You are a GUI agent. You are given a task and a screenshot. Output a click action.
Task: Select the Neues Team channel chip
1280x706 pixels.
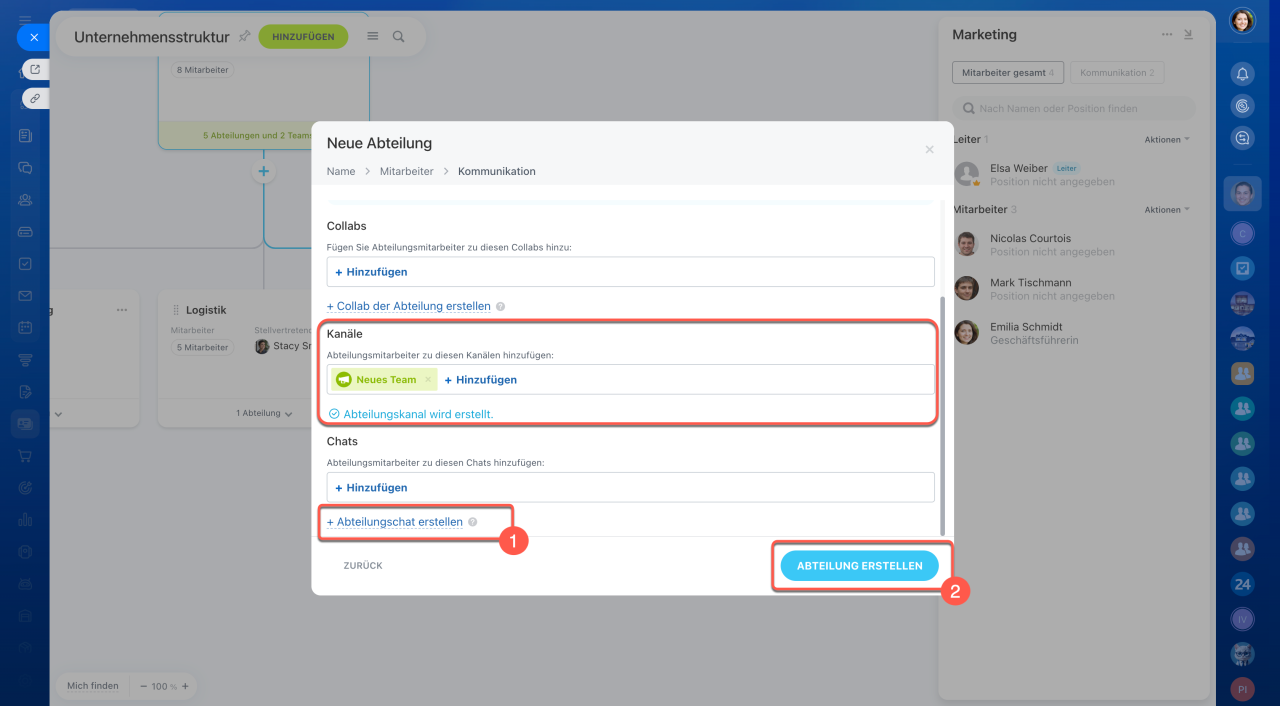tap(384, 380)
